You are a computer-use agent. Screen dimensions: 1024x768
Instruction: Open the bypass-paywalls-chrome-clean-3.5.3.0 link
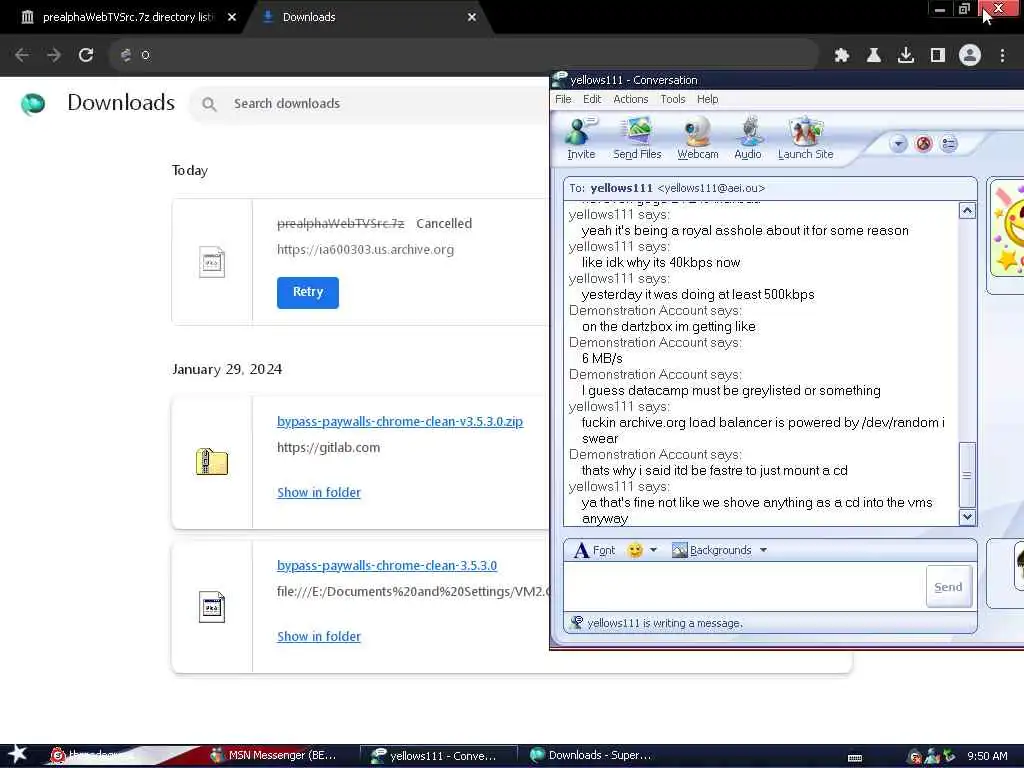387,565
